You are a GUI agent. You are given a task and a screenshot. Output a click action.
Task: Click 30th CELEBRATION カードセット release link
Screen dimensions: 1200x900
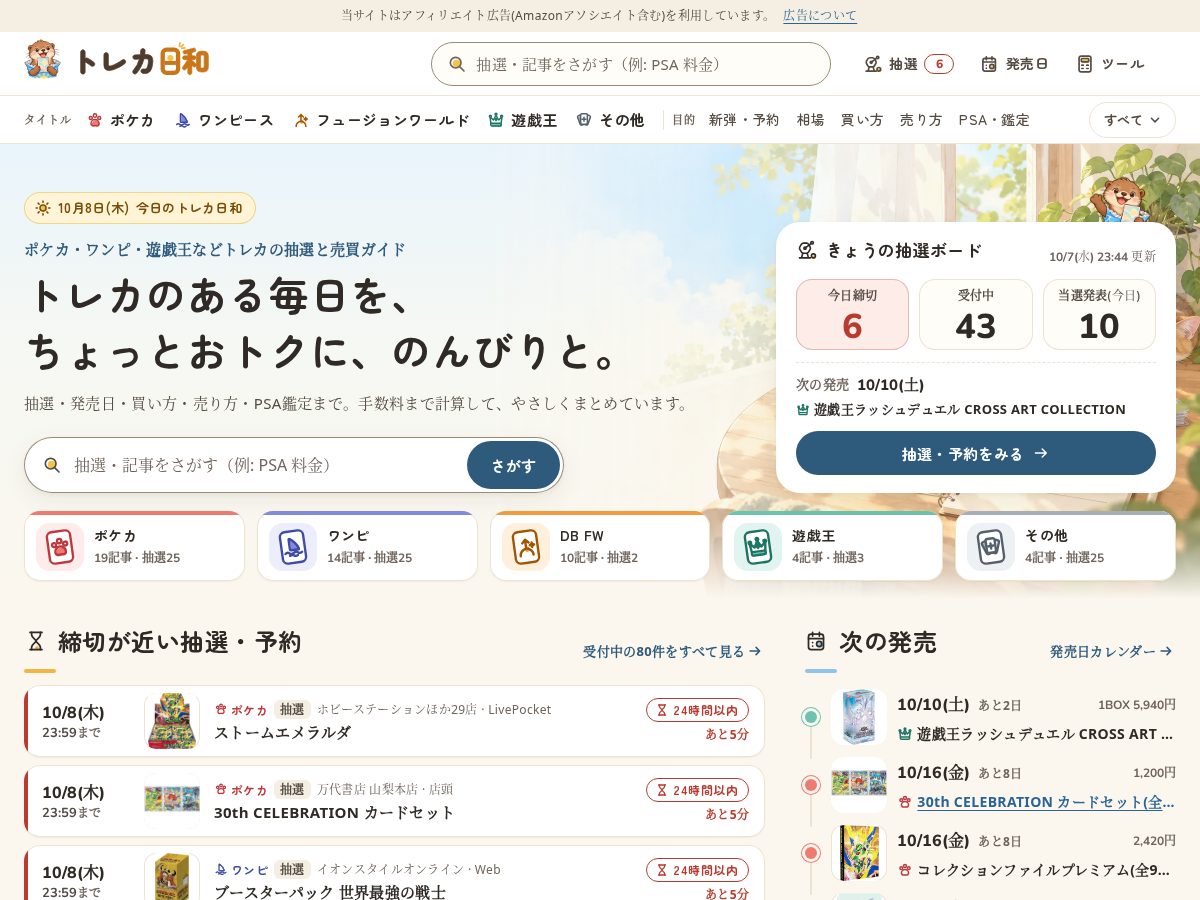(x=1046, y=802)
